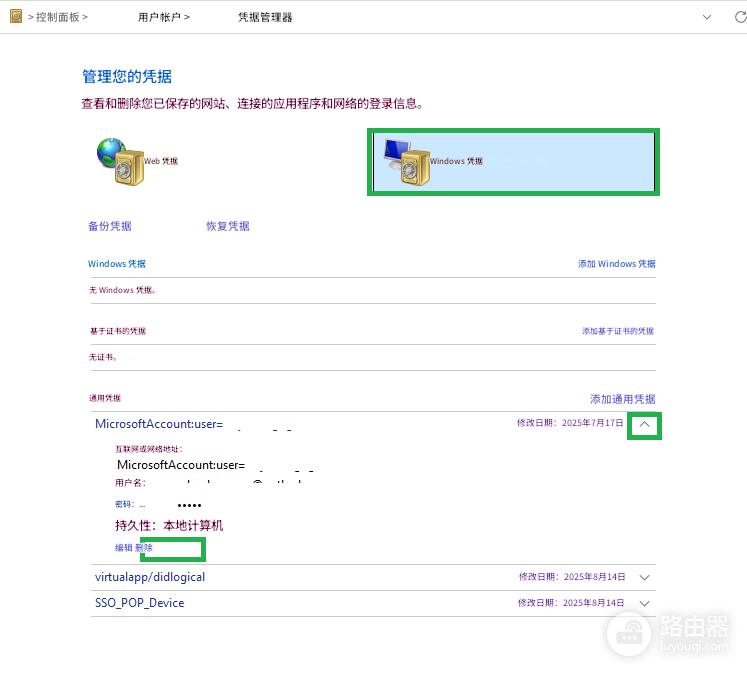
Task: Open 备份凭据 link
Action: 110,226
